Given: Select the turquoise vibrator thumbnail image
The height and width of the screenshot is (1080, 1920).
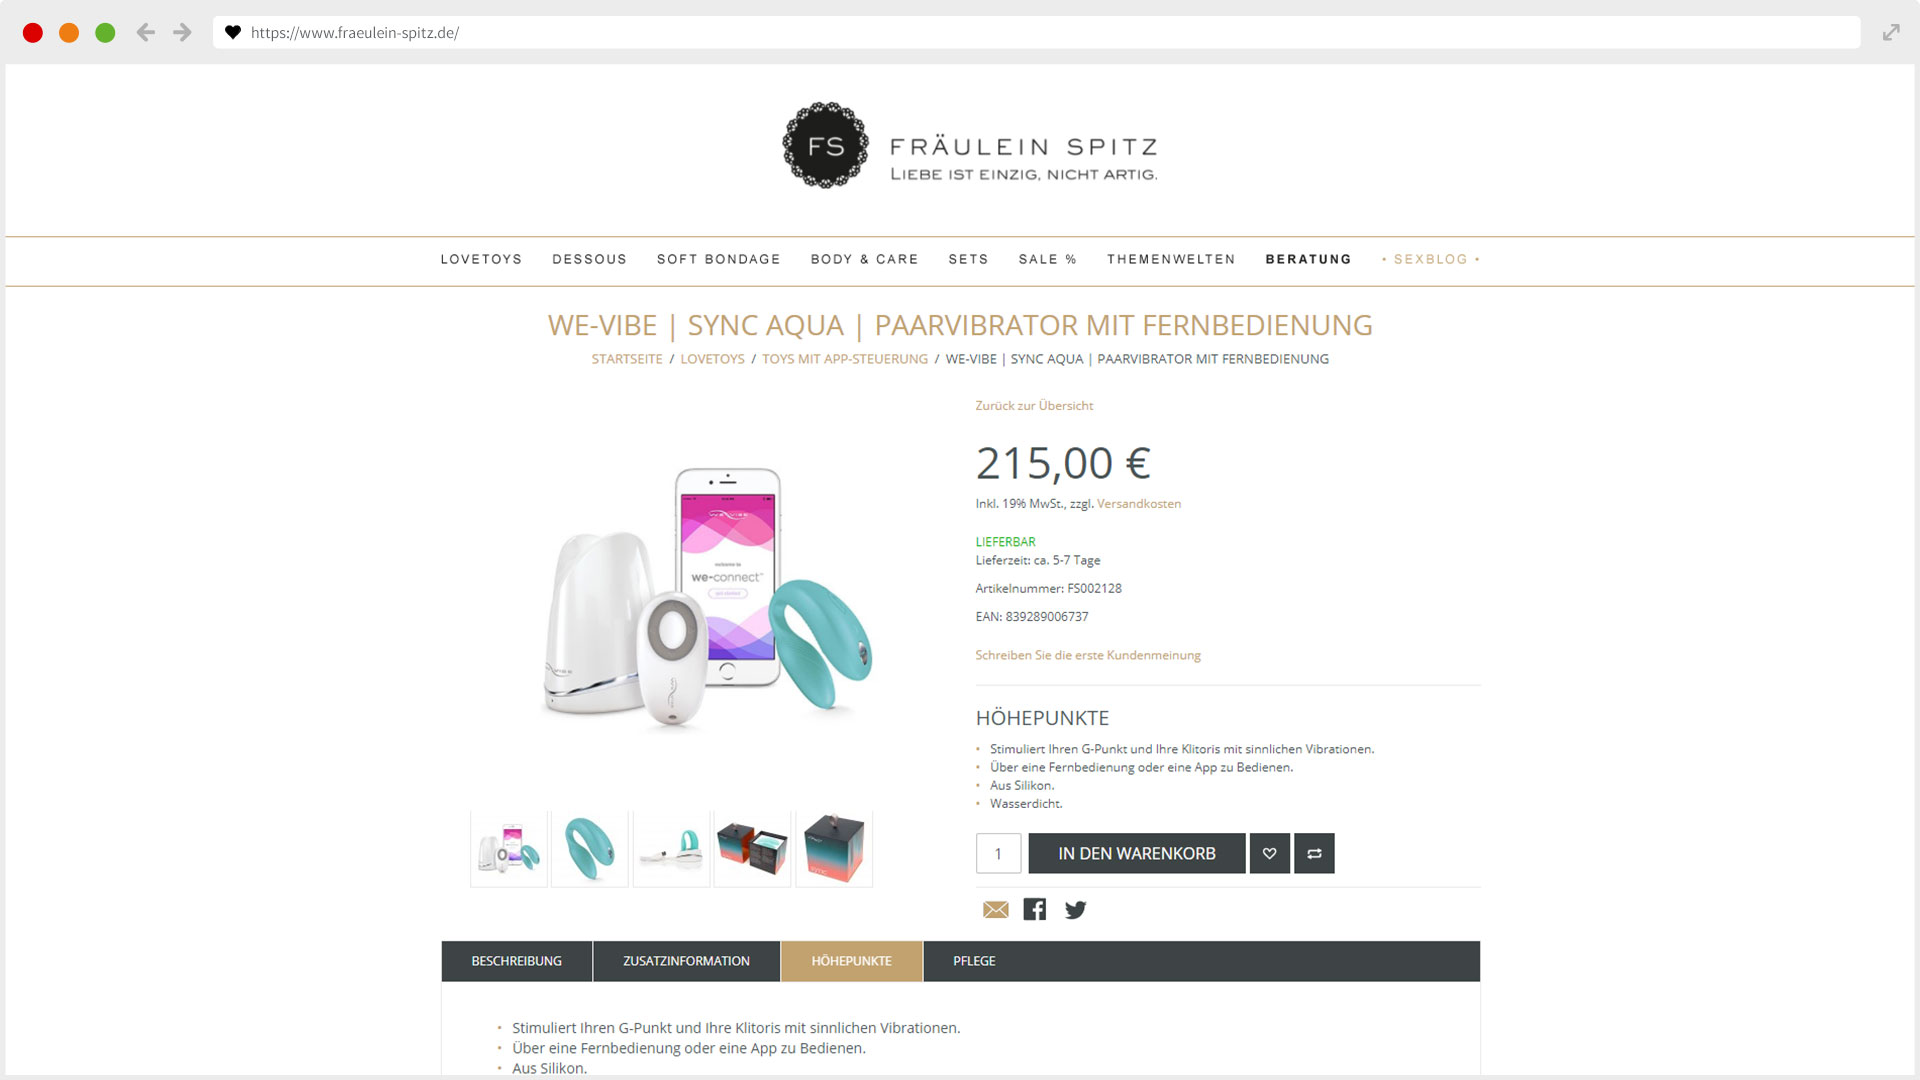Looking at the screenshot, I should click(x=590, y=849).
